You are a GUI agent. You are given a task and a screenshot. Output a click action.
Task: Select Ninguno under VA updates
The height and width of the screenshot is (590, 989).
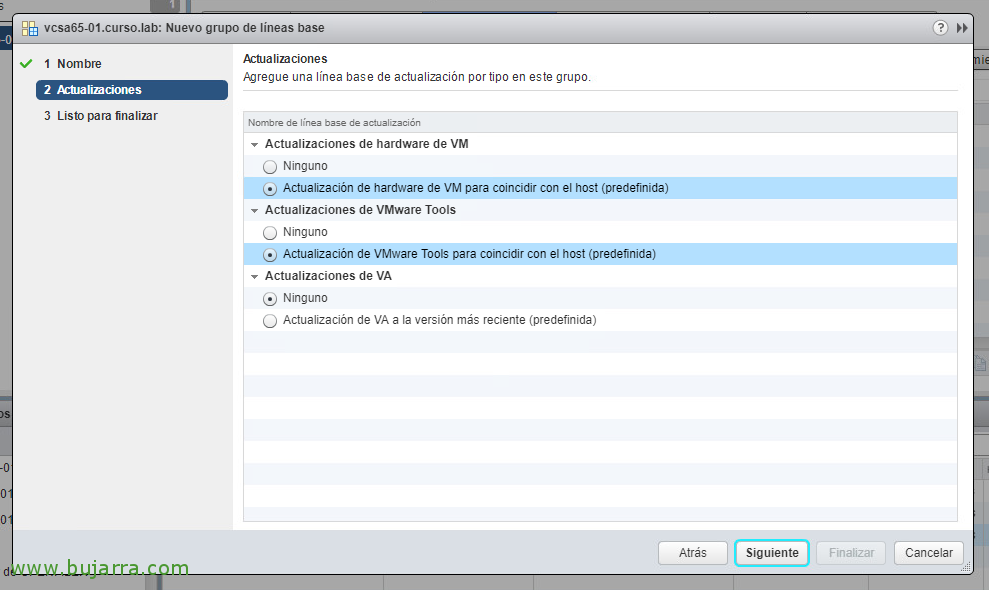click(x=270, y=298)
